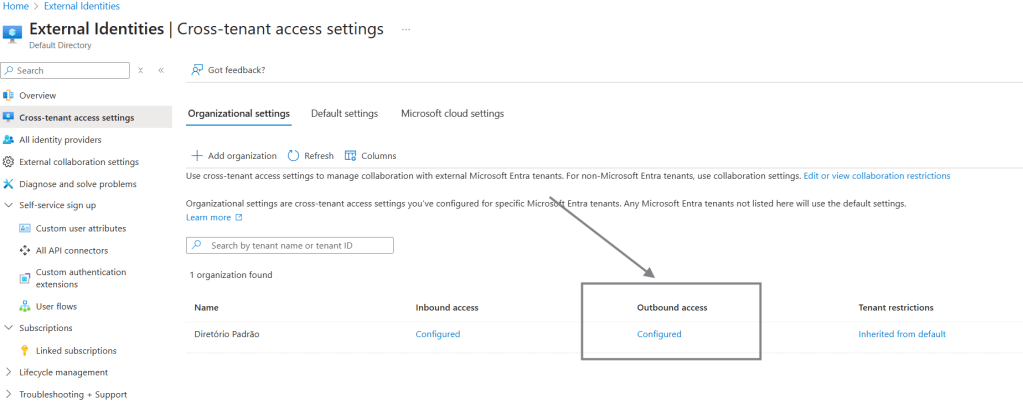
Task: Click the Add organization button
Action: pyautogui.click(x=234, y=156)
